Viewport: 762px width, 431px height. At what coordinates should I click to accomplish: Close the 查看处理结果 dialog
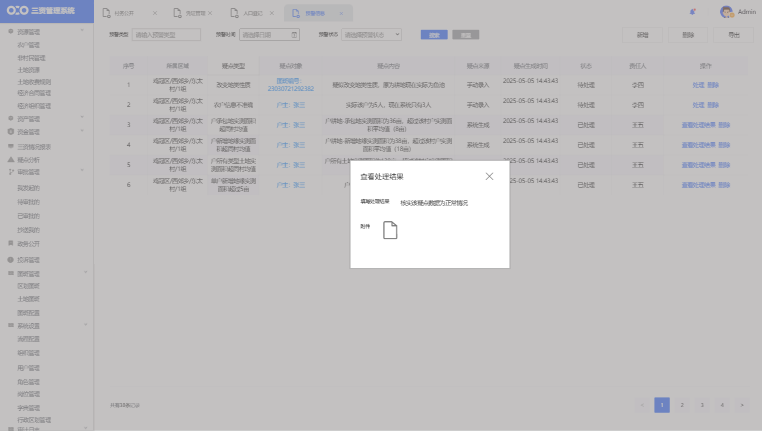coord(489,176)
